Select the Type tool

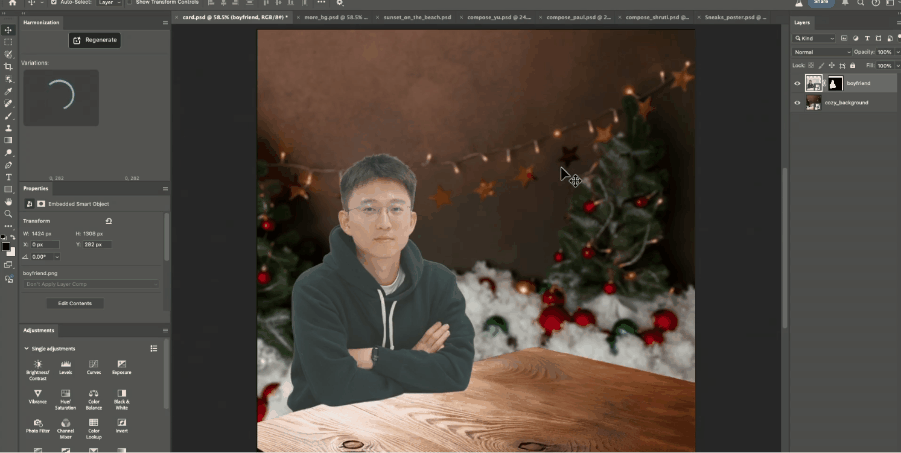(8, 177)
